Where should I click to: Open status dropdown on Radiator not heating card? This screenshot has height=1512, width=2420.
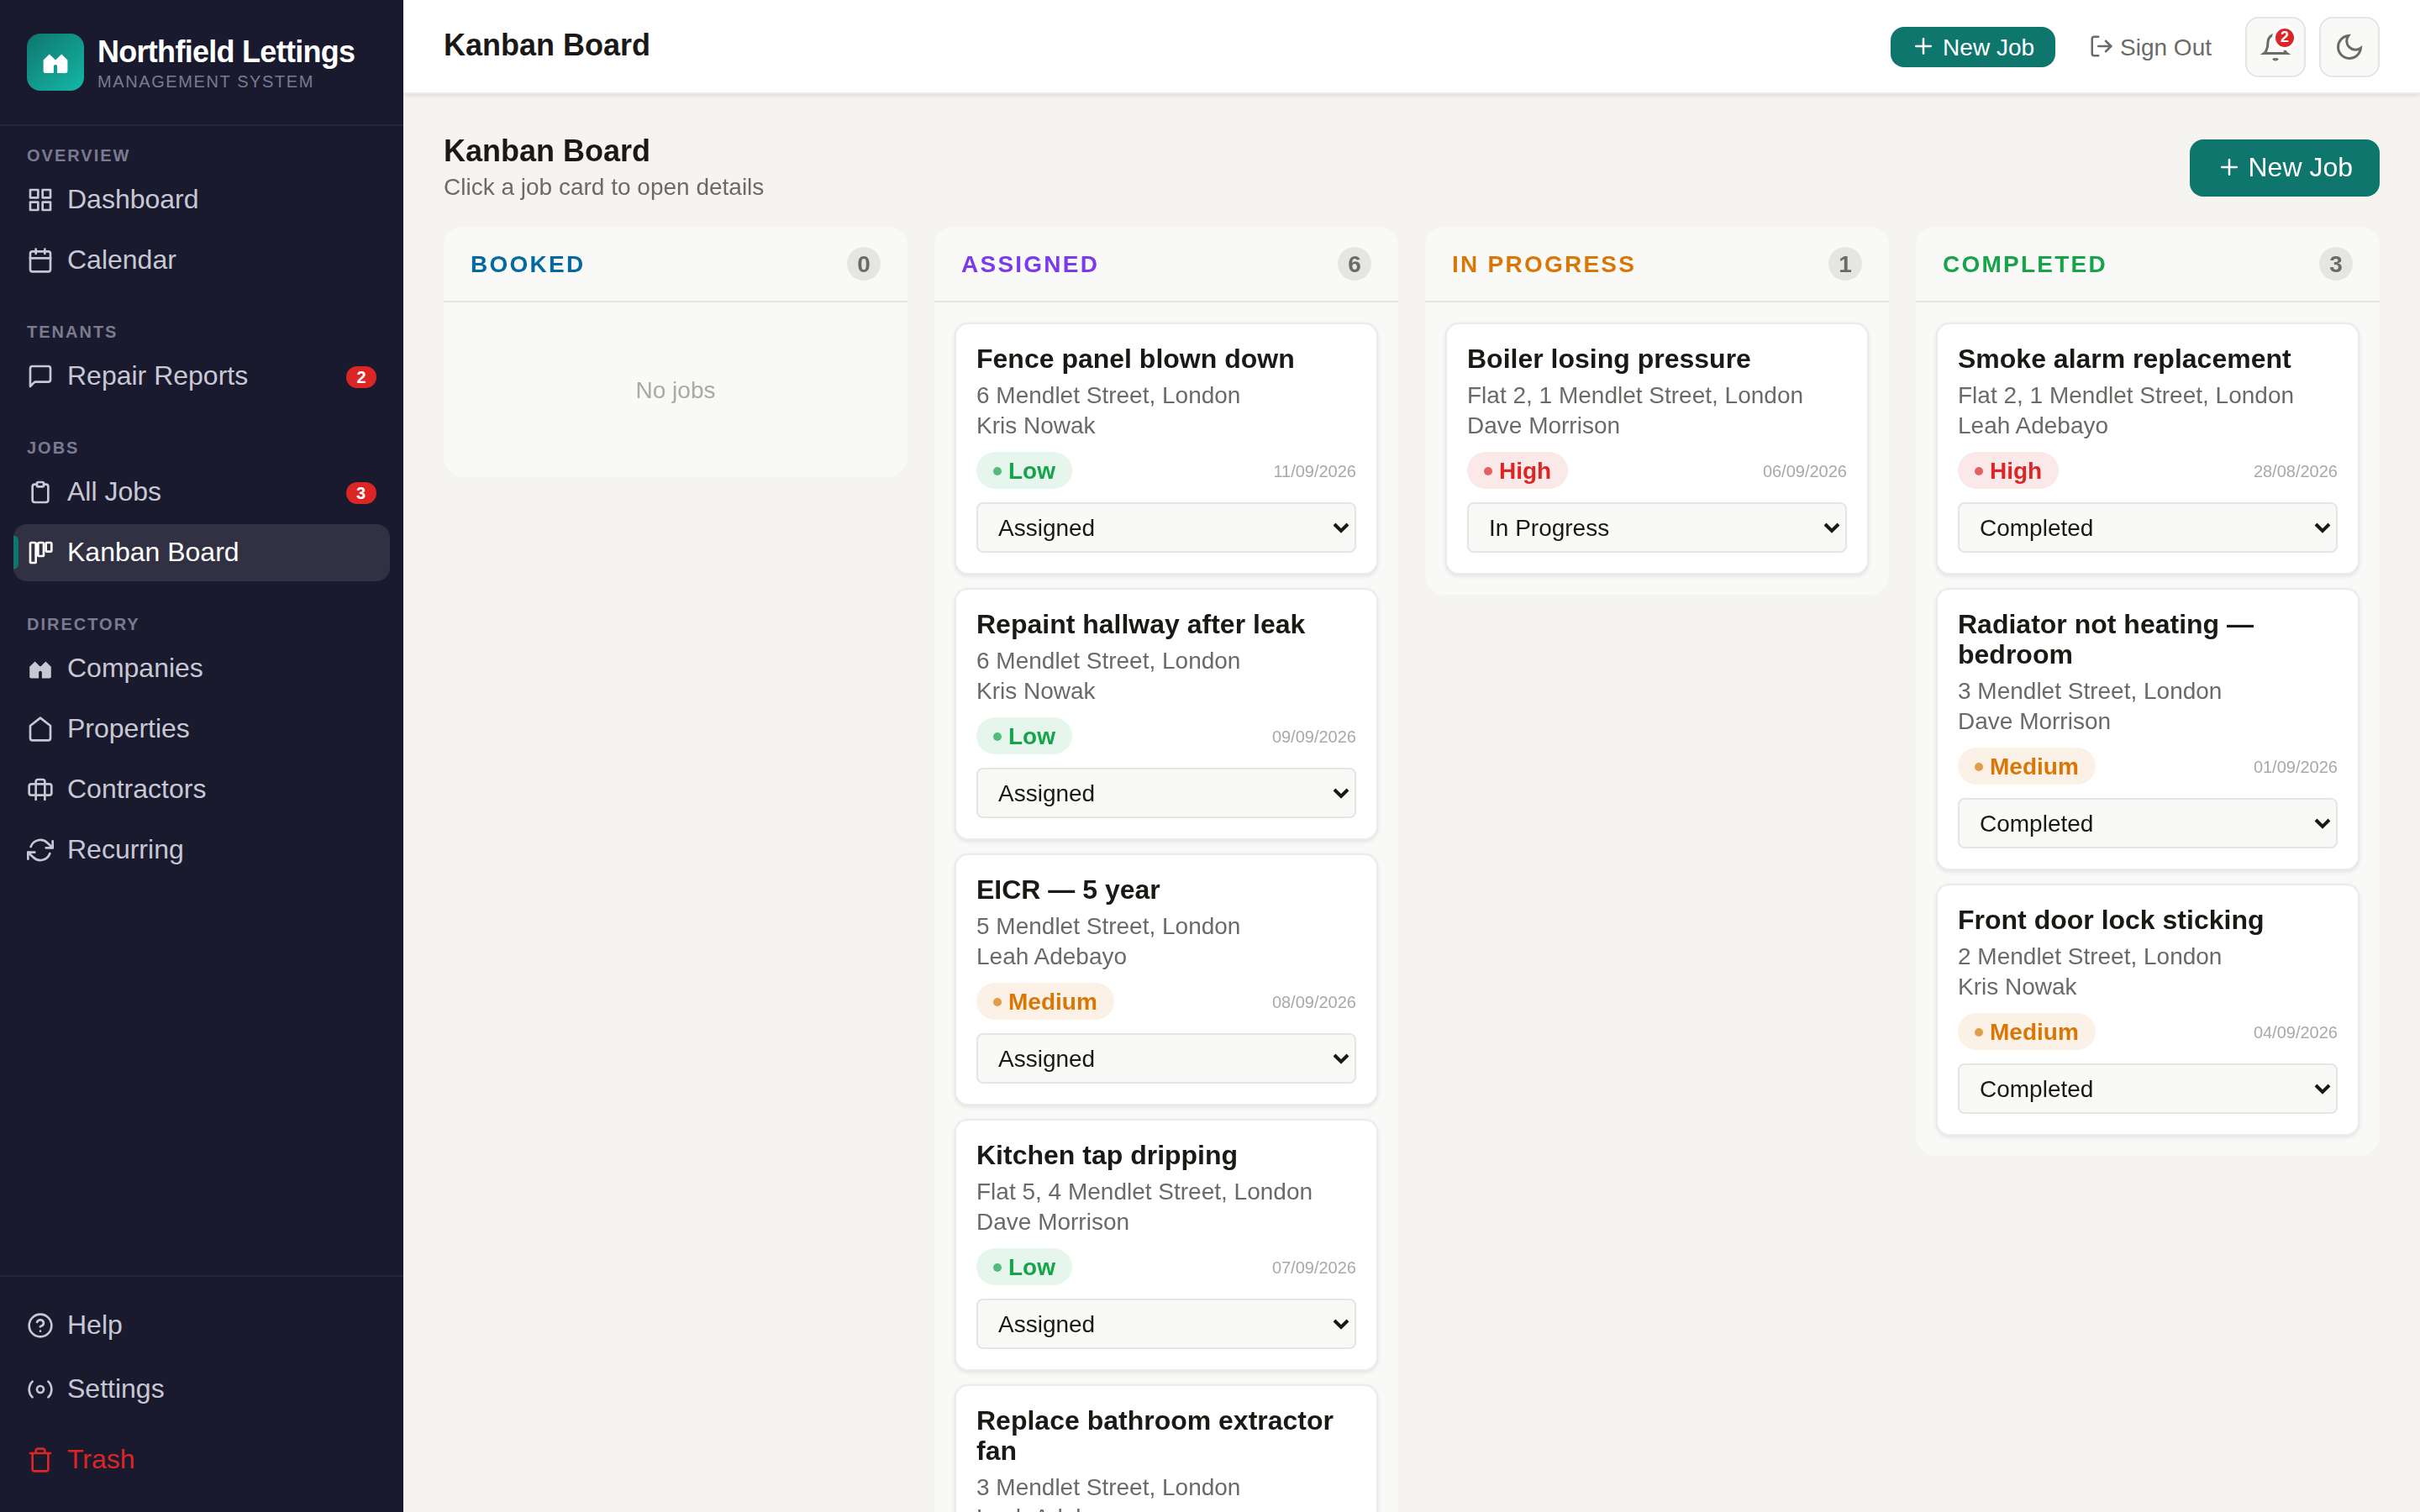pos(2147,823)
